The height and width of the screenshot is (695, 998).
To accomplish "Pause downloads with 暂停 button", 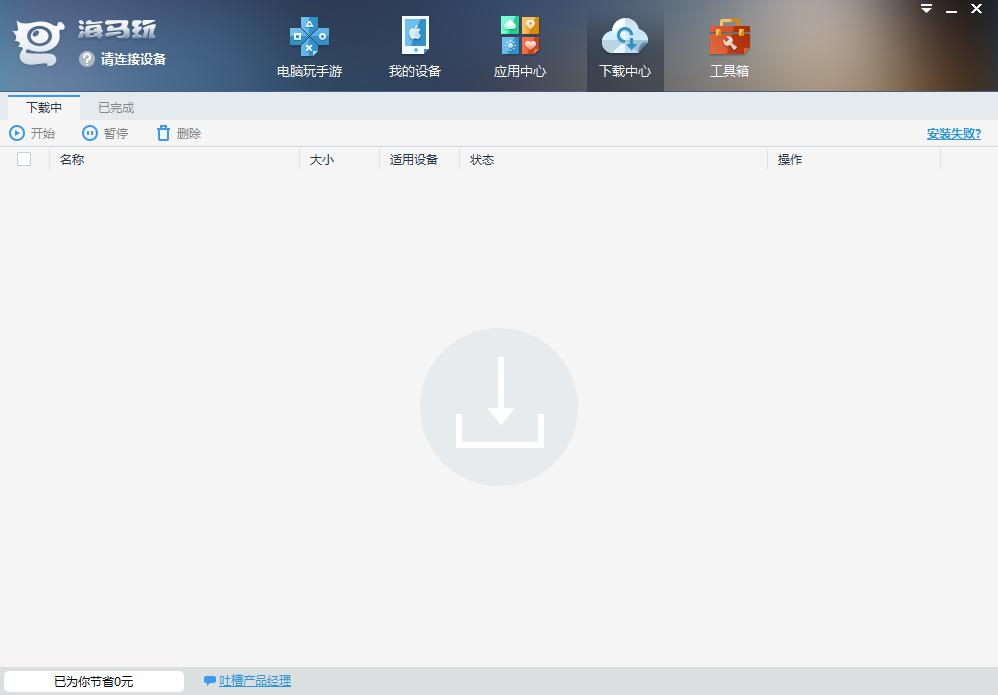I will (105, 133).
